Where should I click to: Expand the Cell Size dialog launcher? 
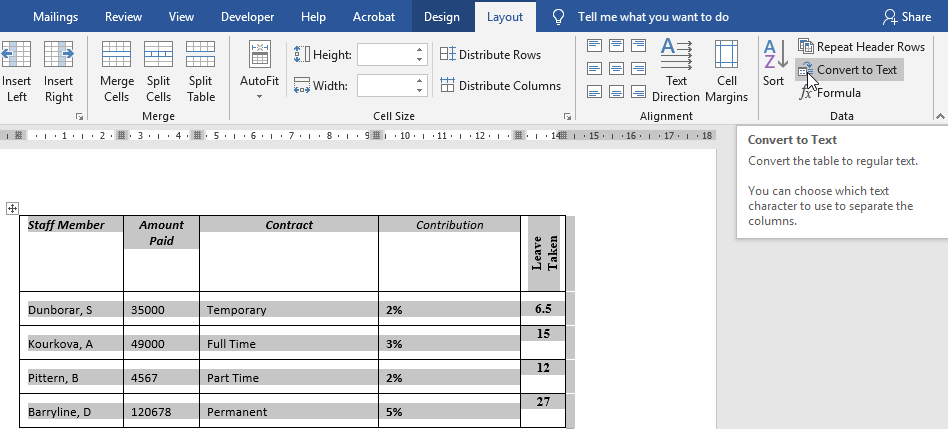567,117
